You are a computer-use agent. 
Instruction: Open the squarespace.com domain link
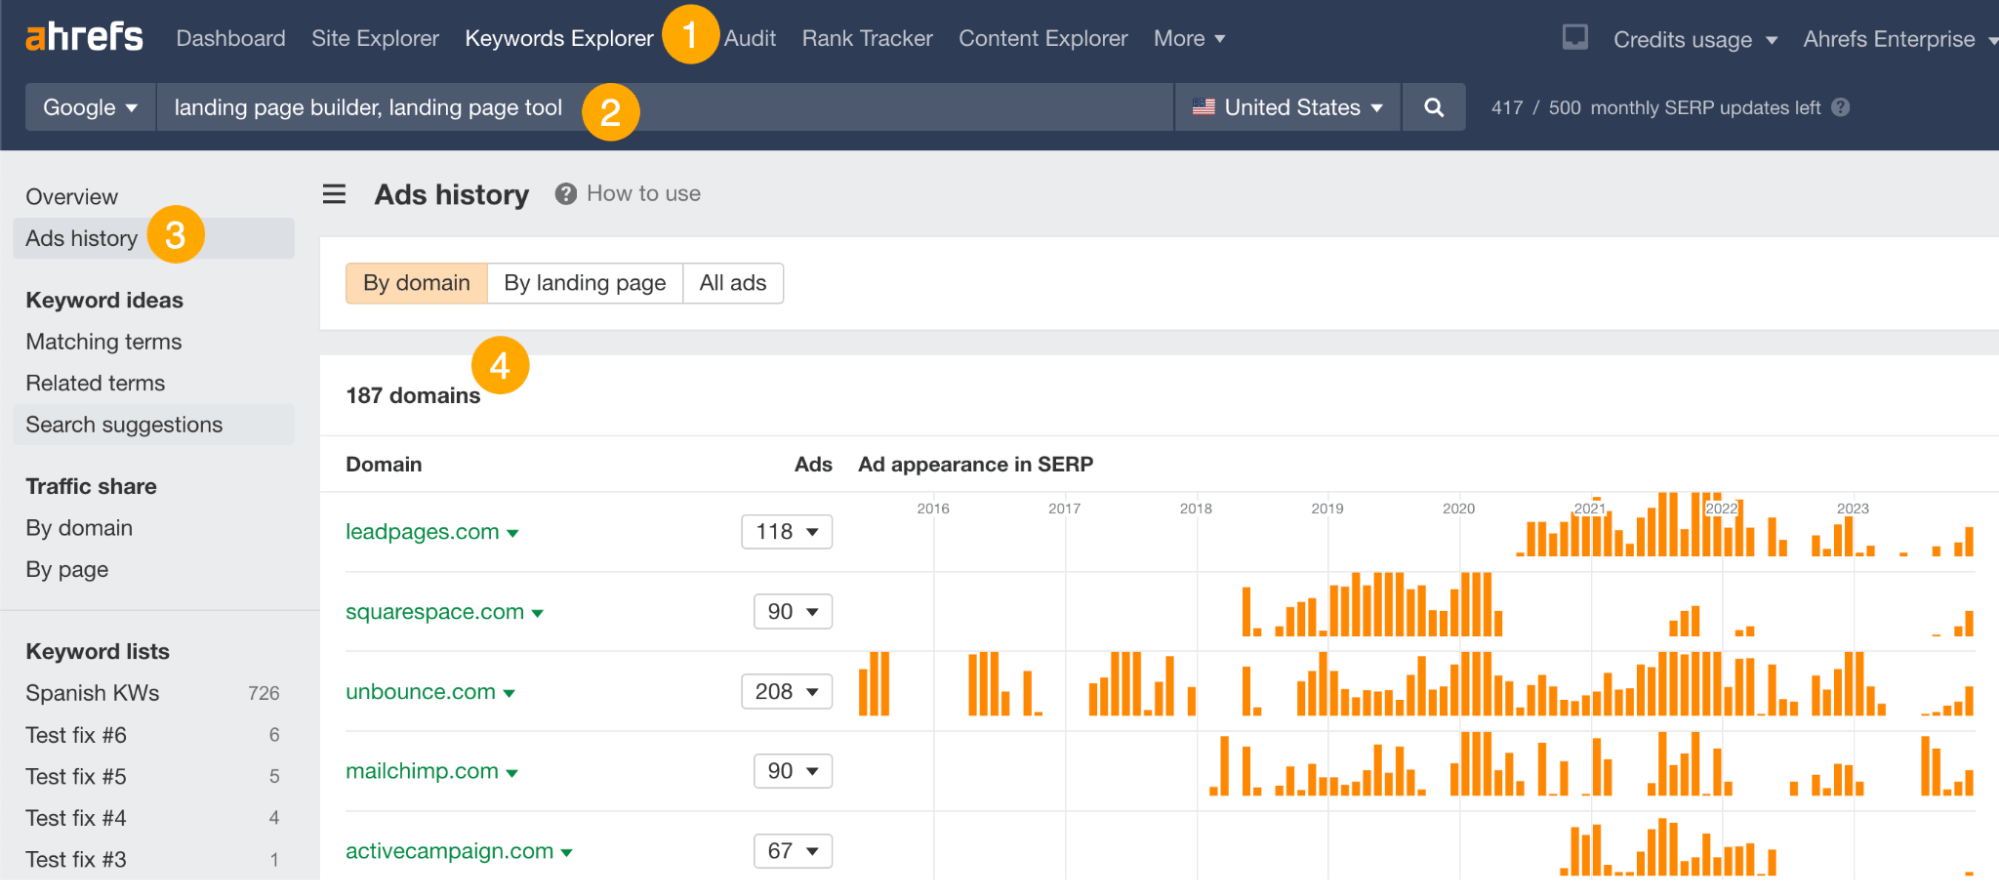[434, 612]
